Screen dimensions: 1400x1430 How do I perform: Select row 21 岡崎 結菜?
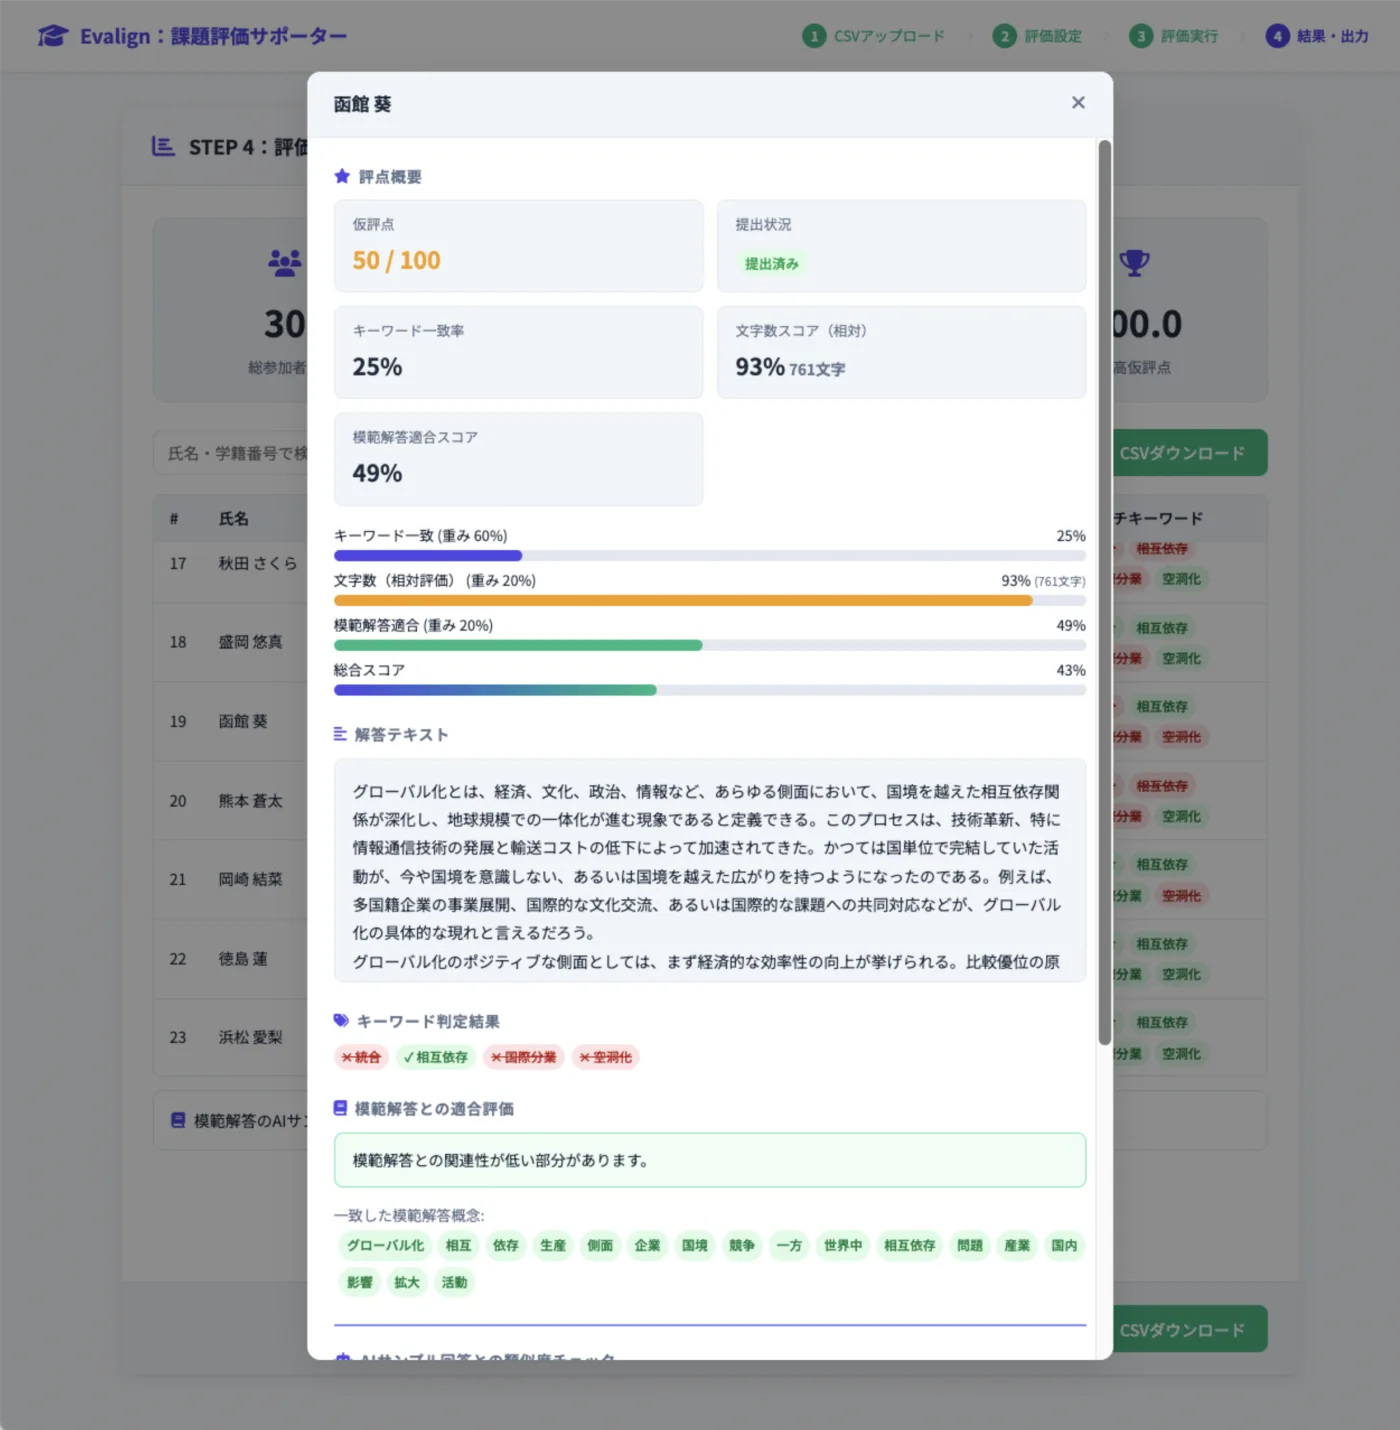point(230,879)
